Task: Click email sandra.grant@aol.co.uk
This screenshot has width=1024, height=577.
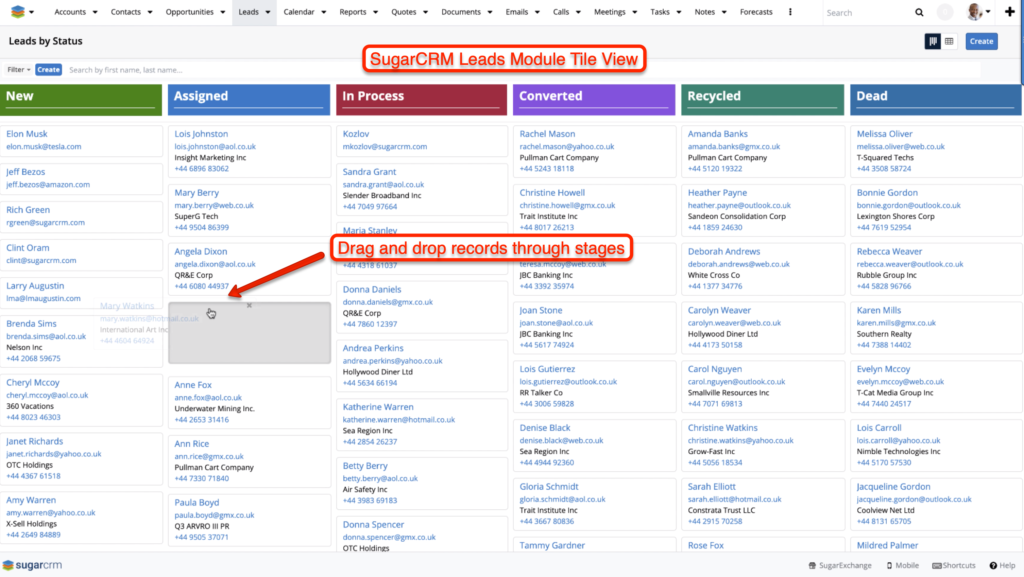Action: click(383, 185)
